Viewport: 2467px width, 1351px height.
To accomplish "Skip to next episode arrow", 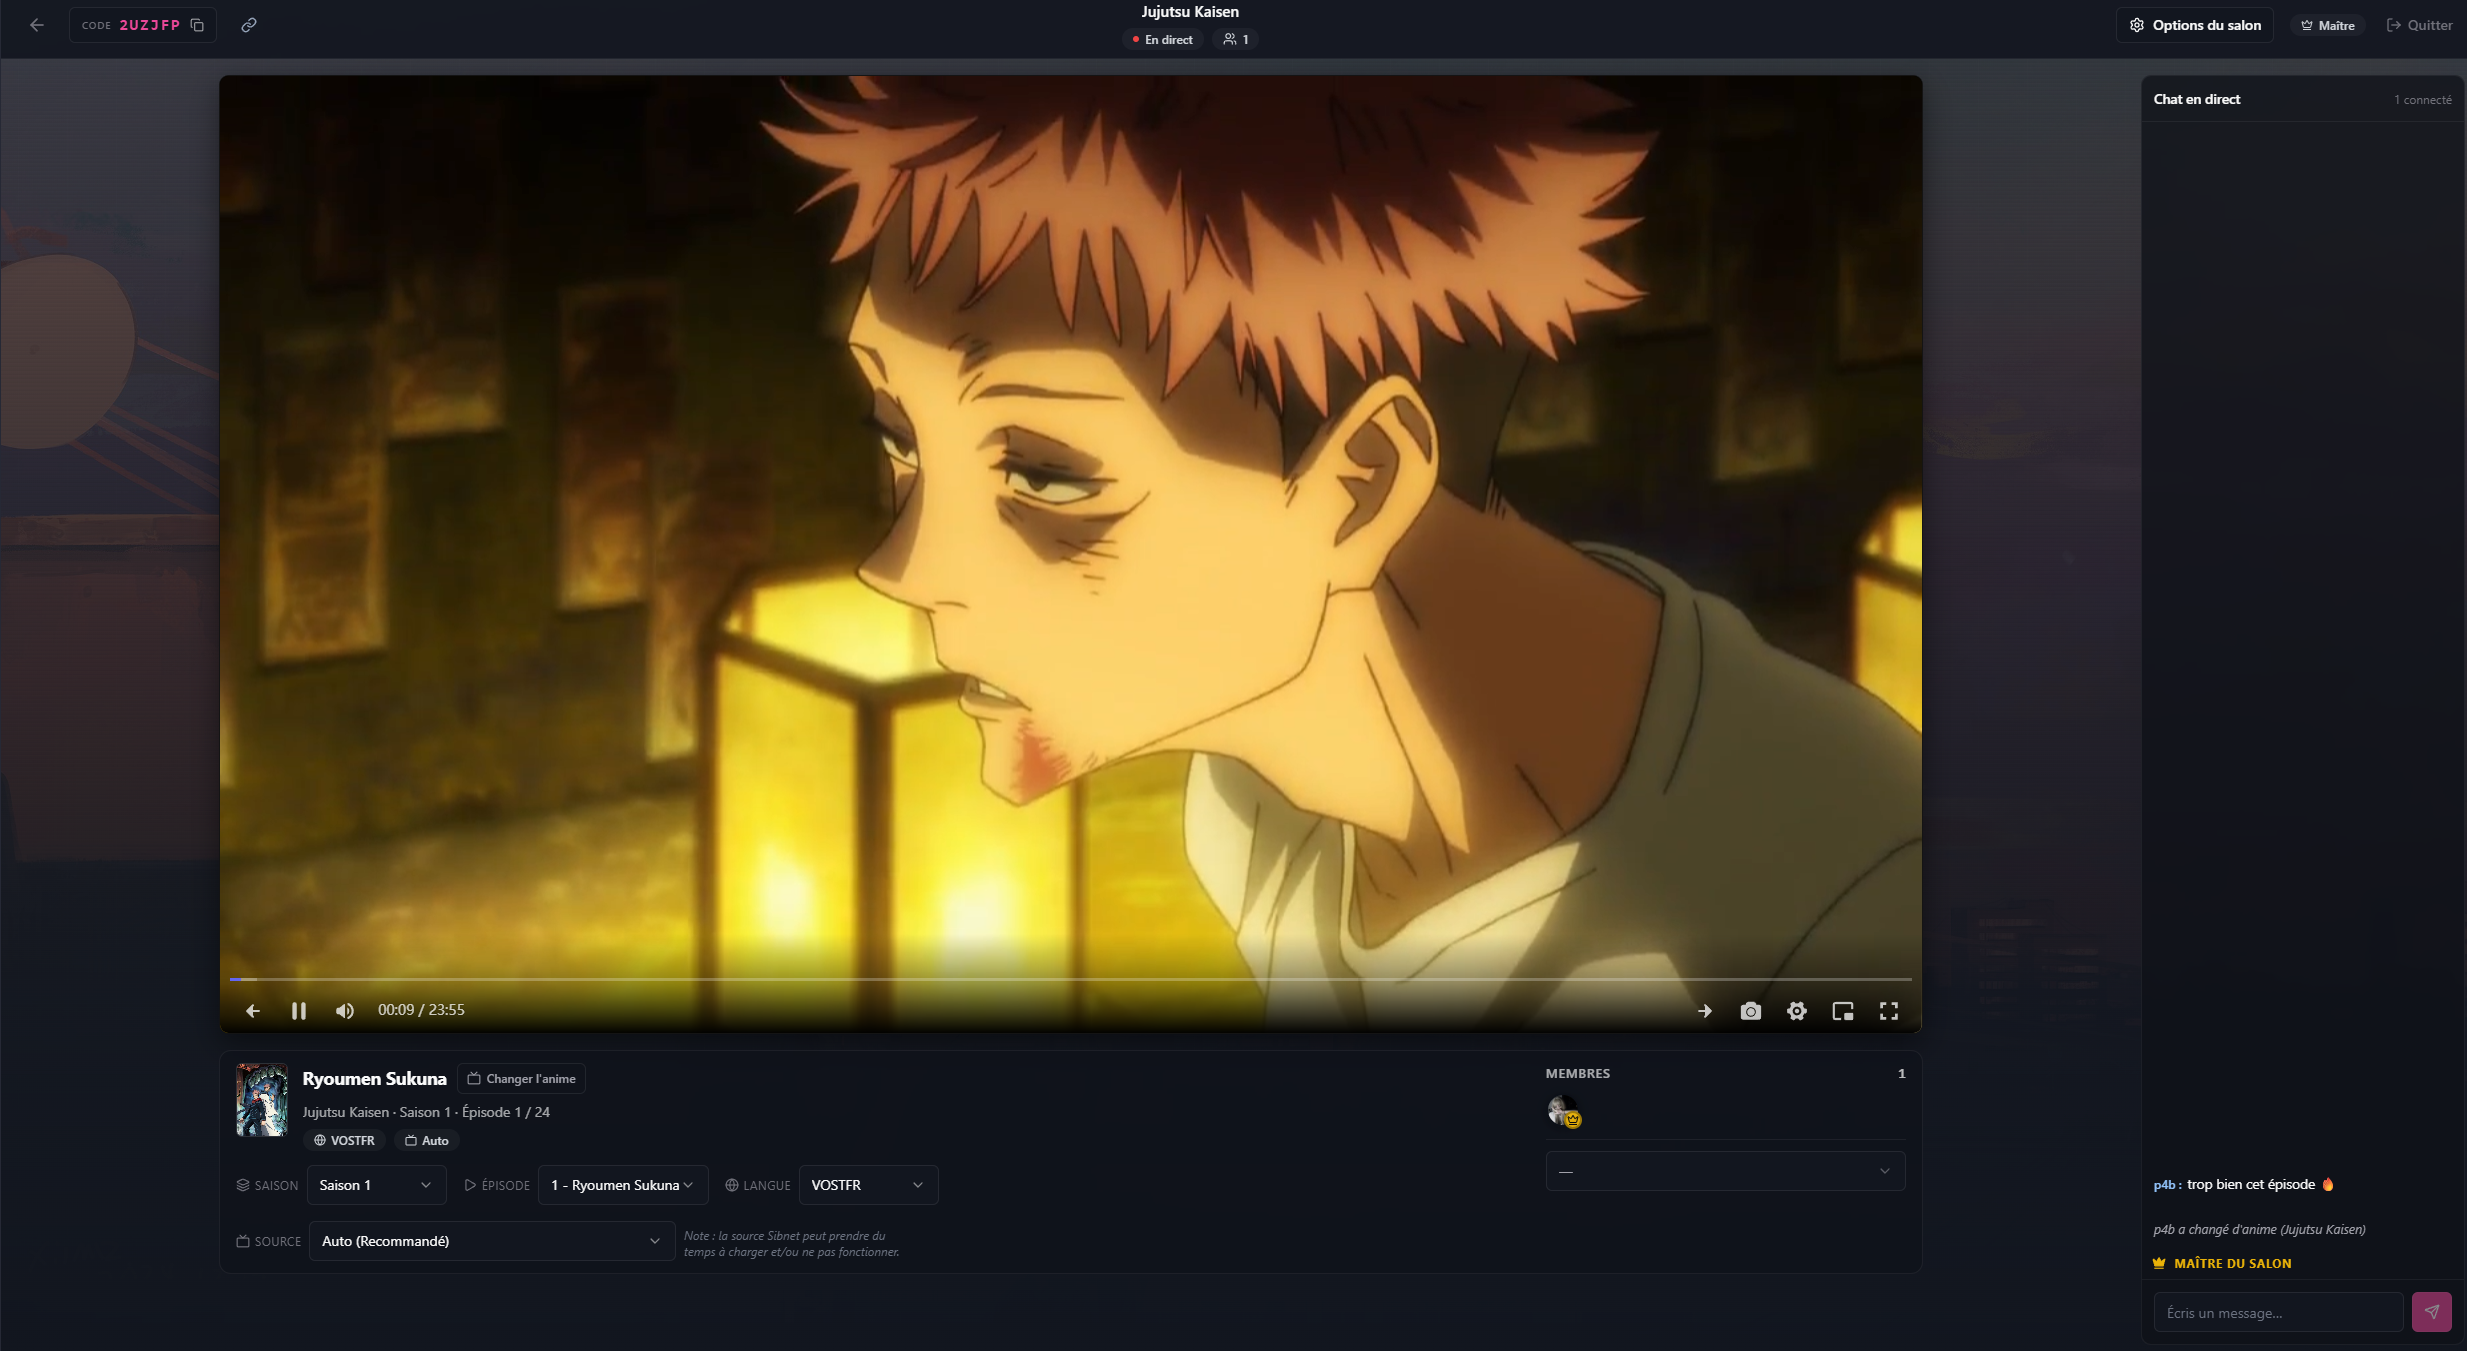I will 1705,1011.
